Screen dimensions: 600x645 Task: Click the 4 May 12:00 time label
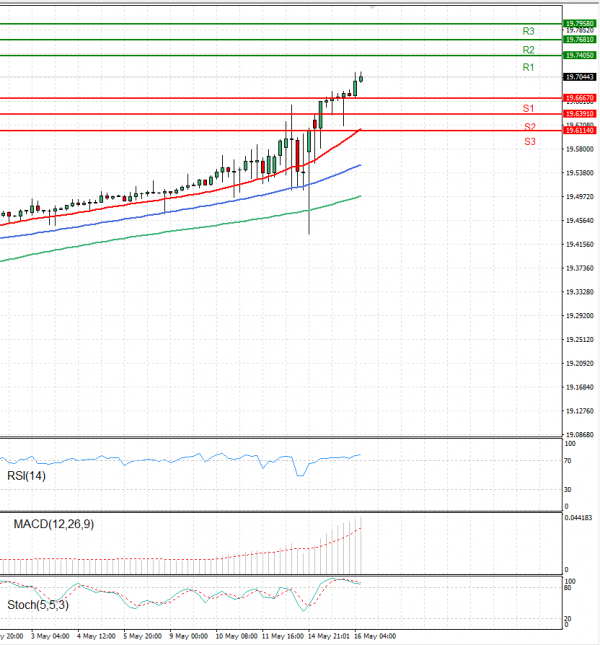(96, 636)
